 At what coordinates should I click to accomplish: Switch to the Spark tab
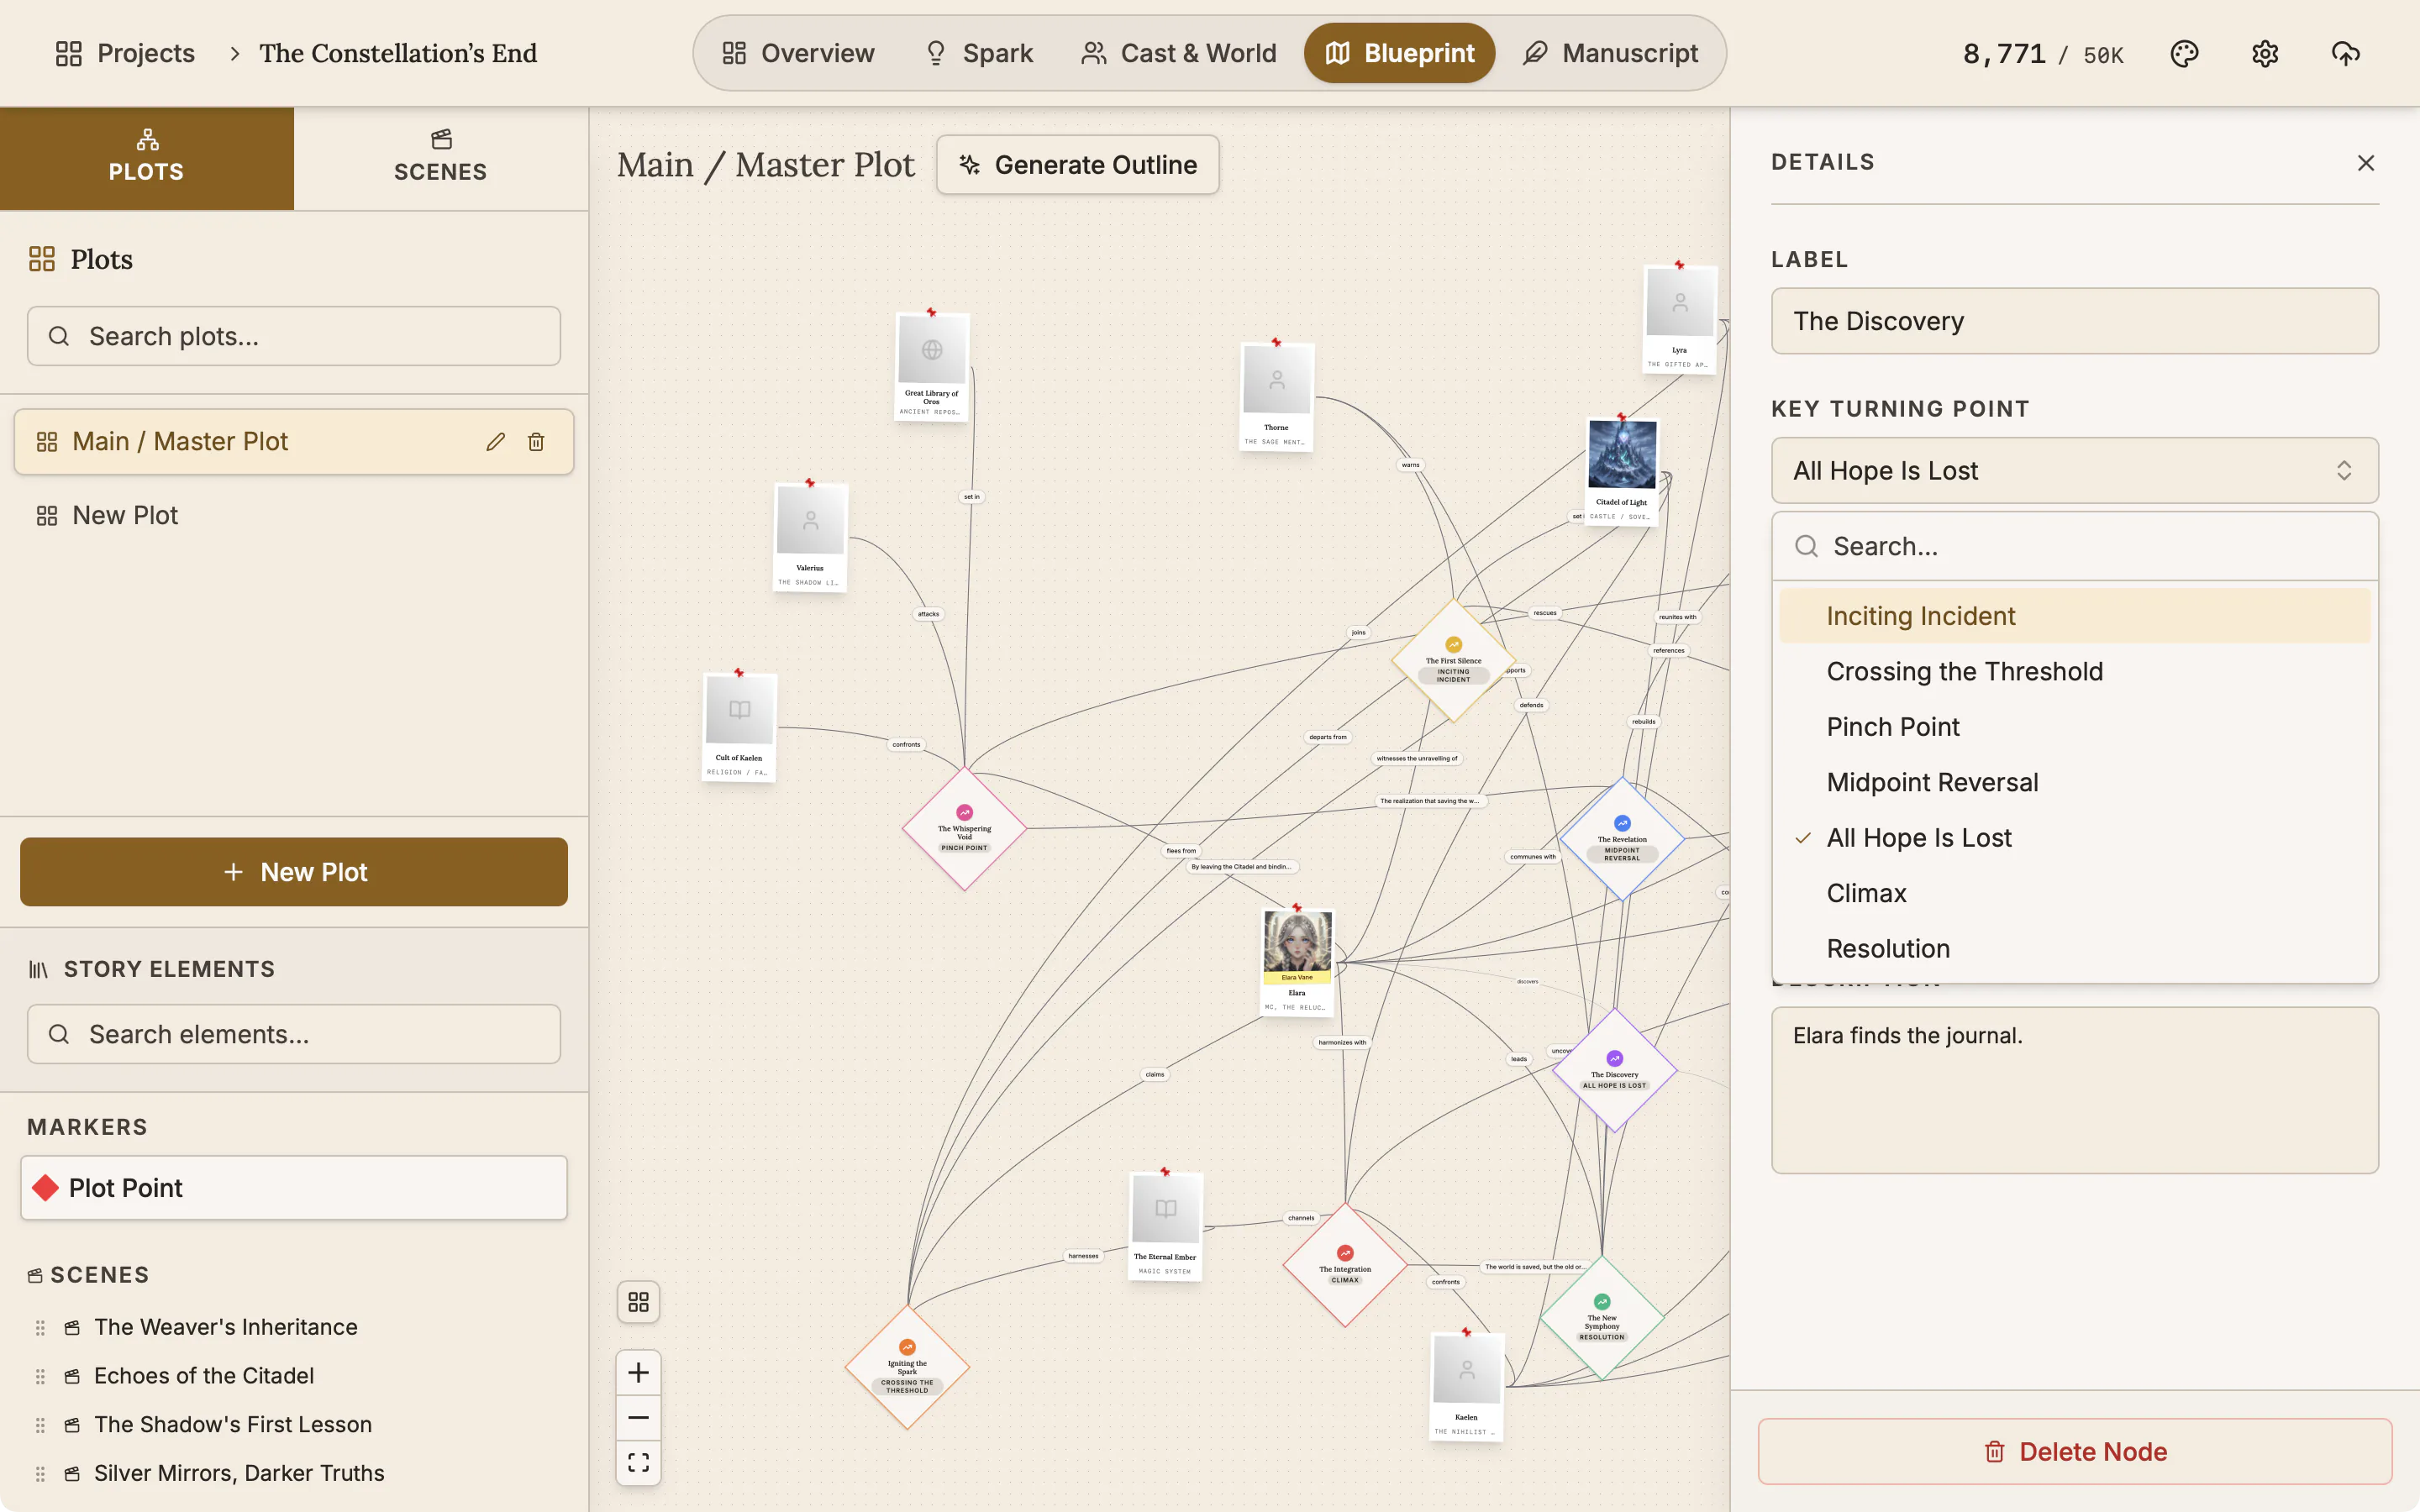[x=978, y=53]
